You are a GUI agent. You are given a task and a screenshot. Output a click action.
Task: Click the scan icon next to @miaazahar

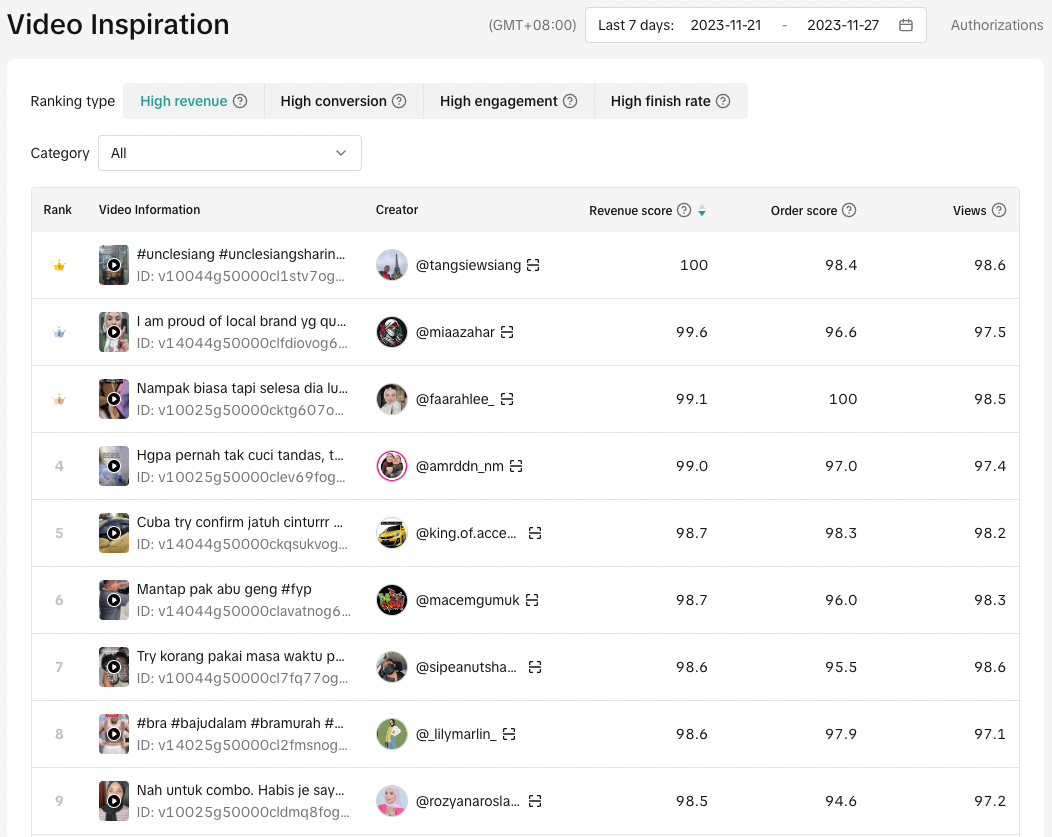click(x=507, y=332)
